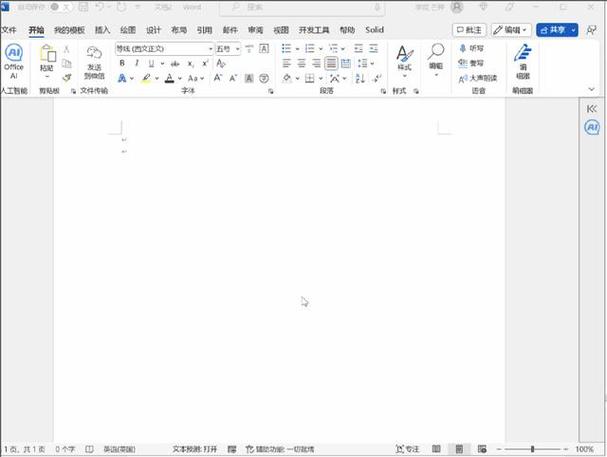This screenshot has width=607, height=457.
Task: Click the character border icon
Action: pyautogui.click(x=264, y=48)
